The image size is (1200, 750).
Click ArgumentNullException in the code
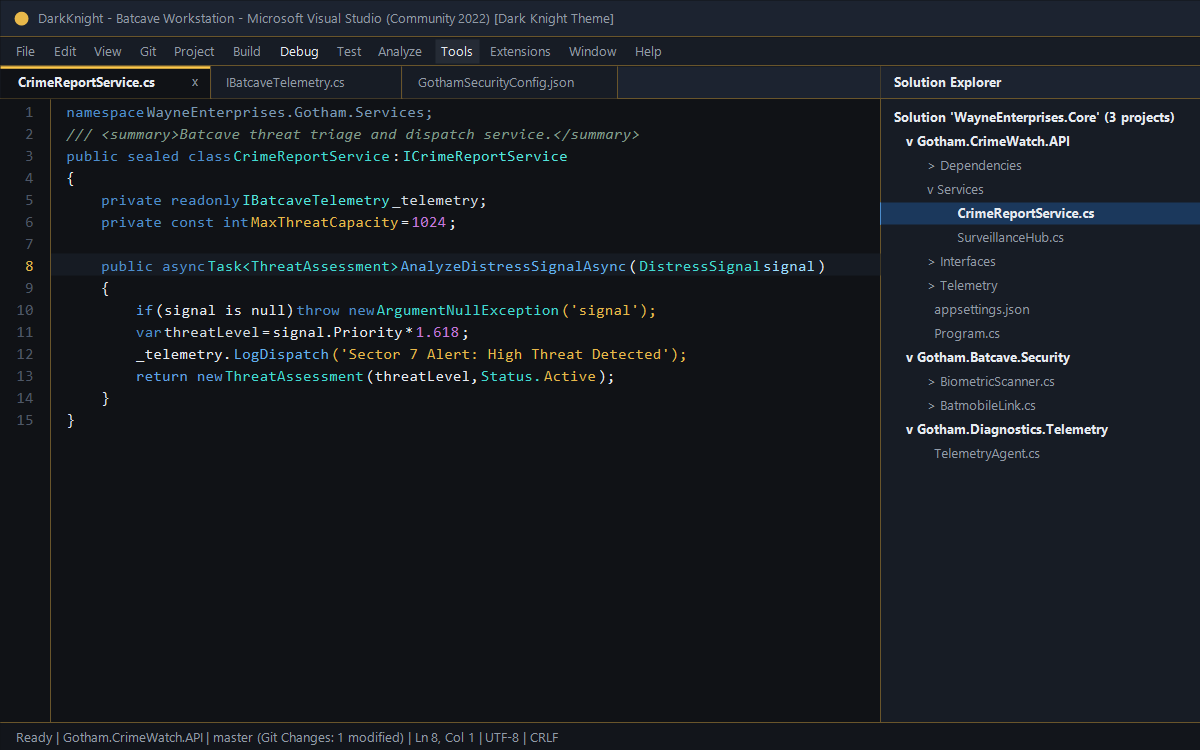pos(467,310)
